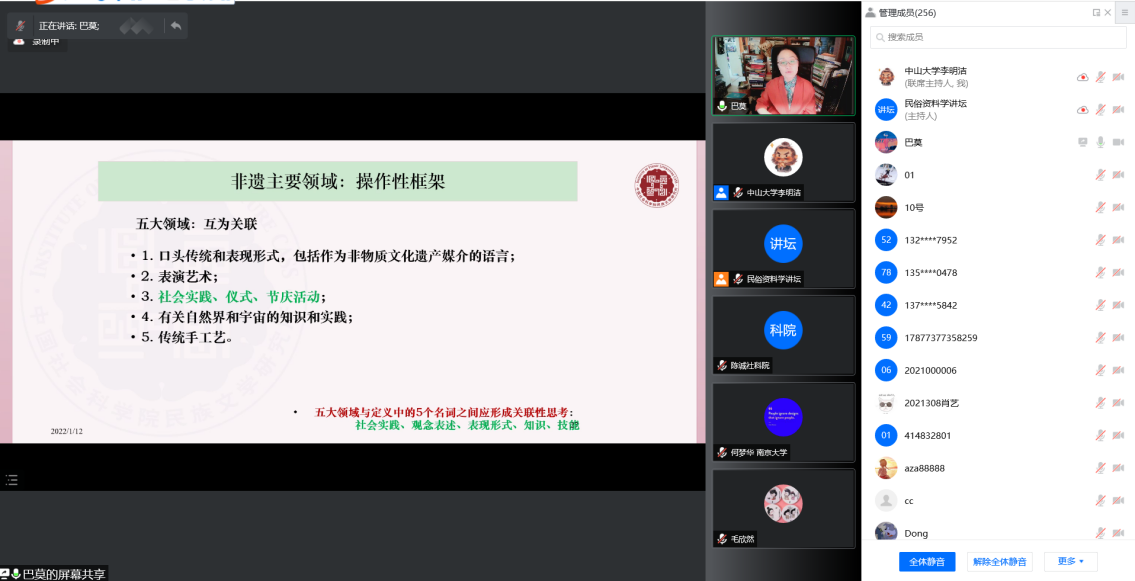Click the 民俗资料学讲坛 cloud recording icon
1135x581 pixels.
point(1082,109)
